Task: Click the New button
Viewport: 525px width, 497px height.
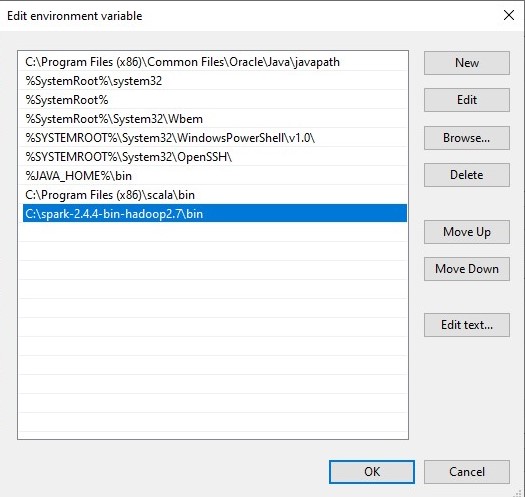Action: (467, 63)
